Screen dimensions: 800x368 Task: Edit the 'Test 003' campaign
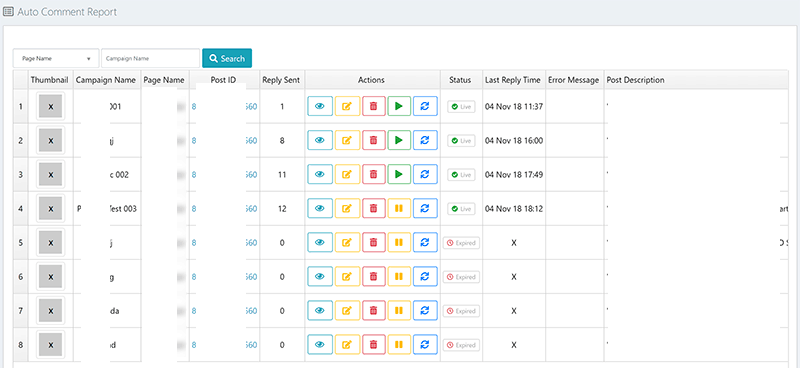[347, 208]
